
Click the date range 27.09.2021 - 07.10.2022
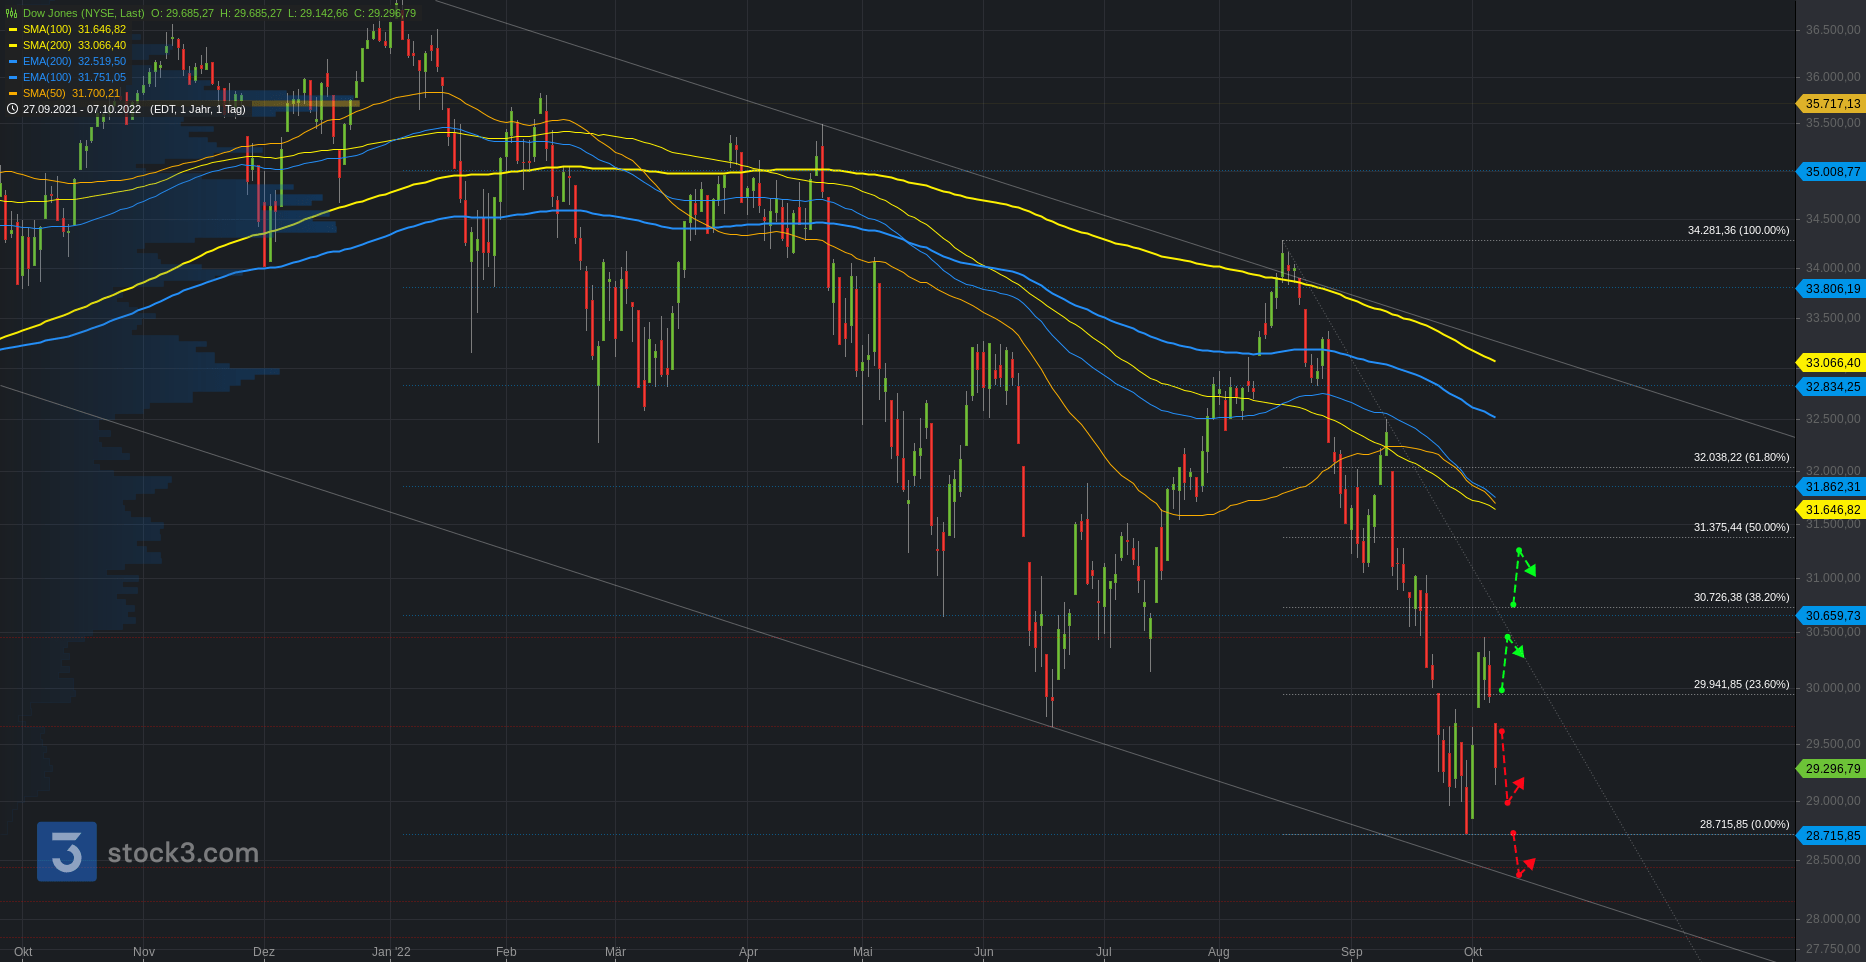pos(82,109)
